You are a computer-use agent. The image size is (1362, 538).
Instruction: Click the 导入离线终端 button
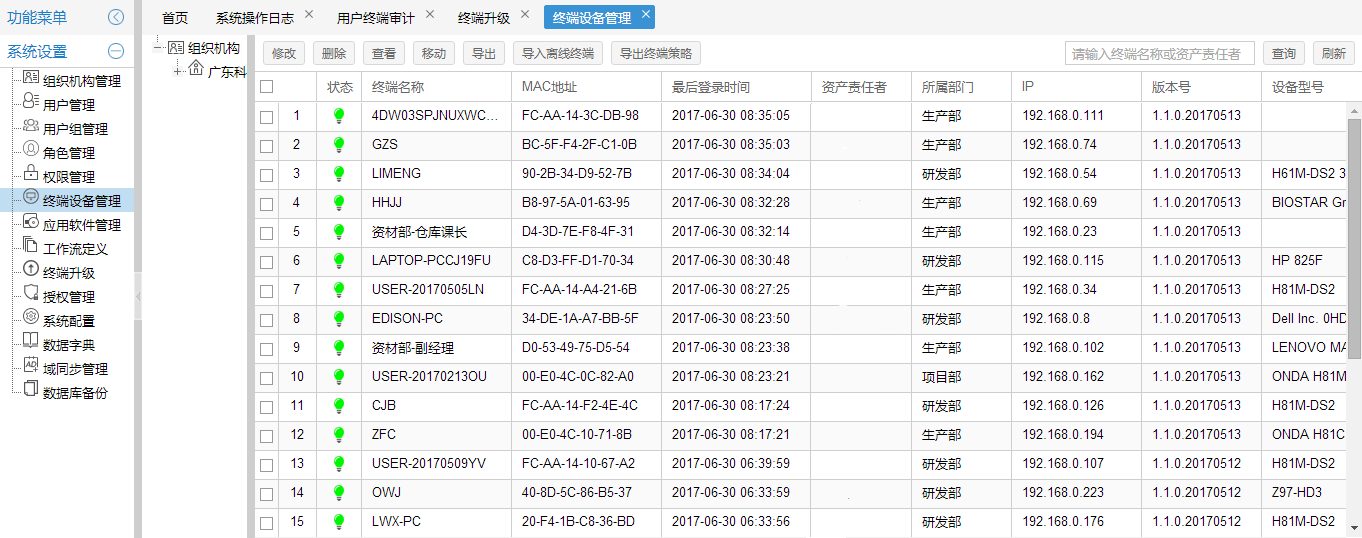pos(557,54)
